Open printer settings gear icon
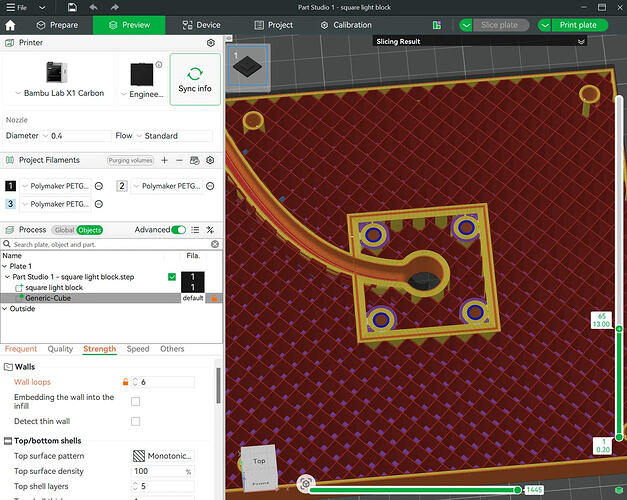627x500 pixels. 211,43
